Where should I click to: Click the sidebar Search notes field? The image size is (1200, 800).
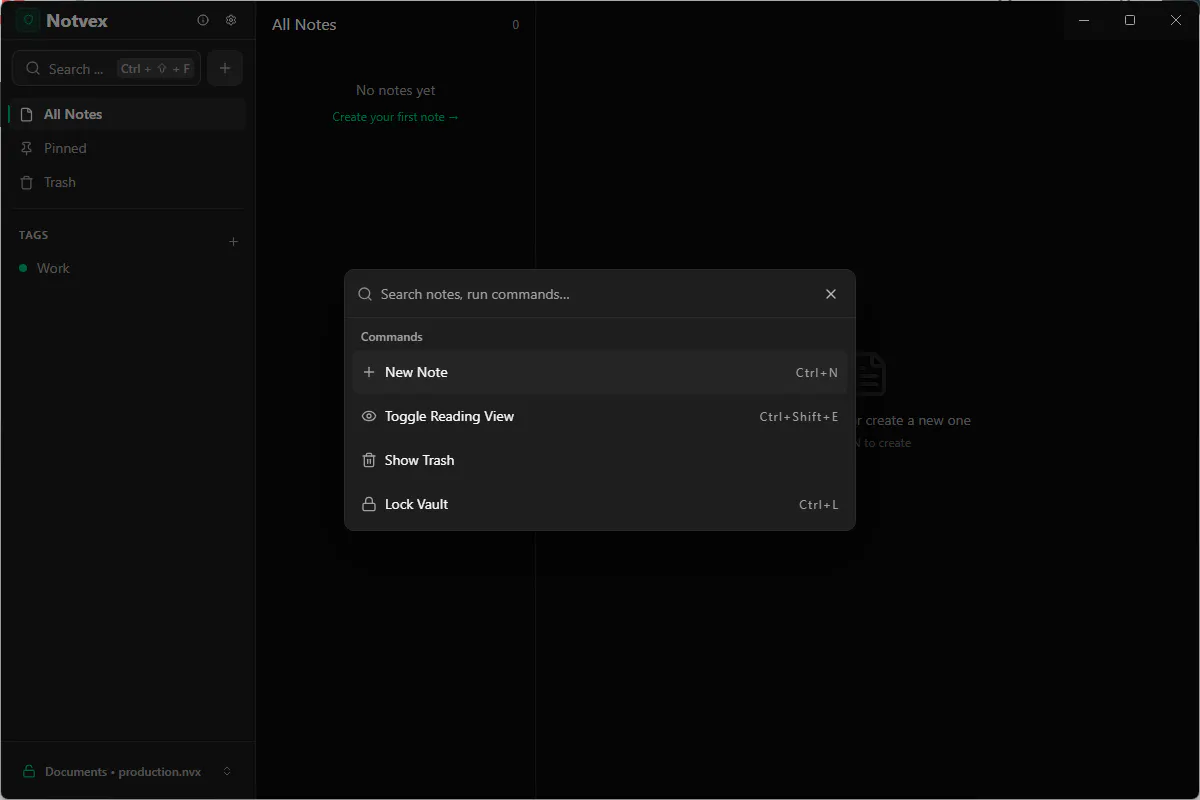(106, 68)
